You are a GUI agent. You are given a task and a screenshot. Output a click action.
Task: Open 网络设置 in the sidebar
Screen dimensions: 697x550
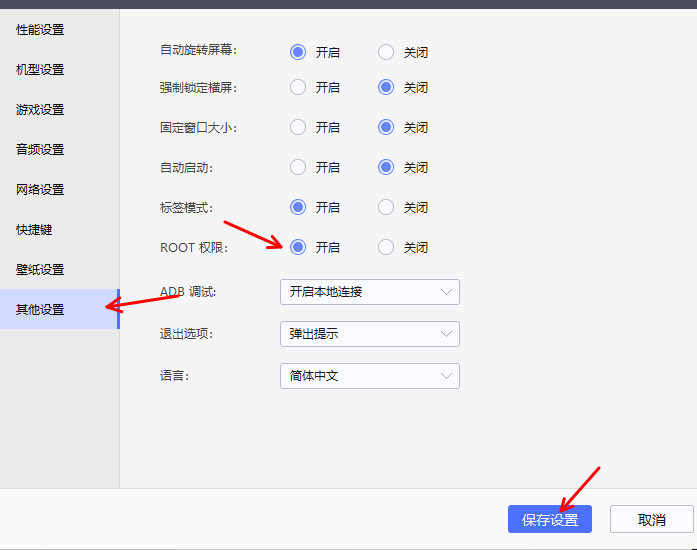click(x=40, y=190)
